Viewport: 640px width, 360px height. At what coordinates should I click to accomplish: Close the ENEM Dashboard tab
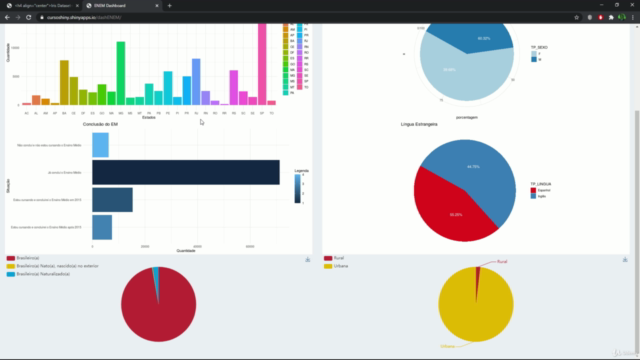pos(157,6)
